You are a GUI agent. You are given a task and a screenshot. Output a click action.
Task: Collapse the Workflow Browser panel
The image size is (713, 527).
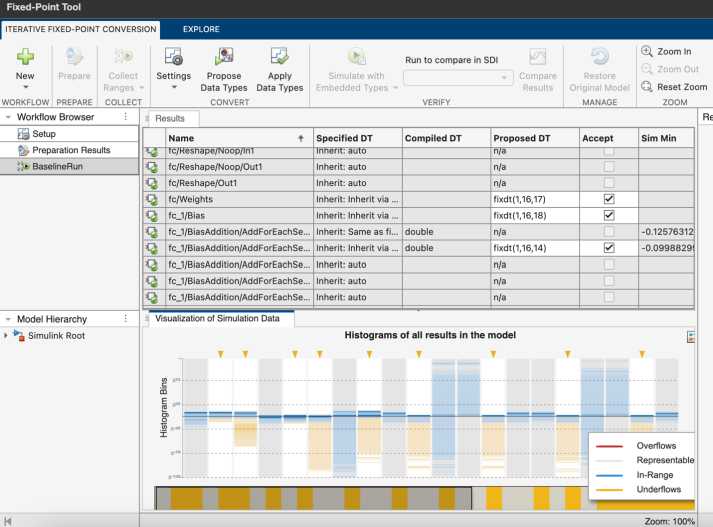(8, 117)
